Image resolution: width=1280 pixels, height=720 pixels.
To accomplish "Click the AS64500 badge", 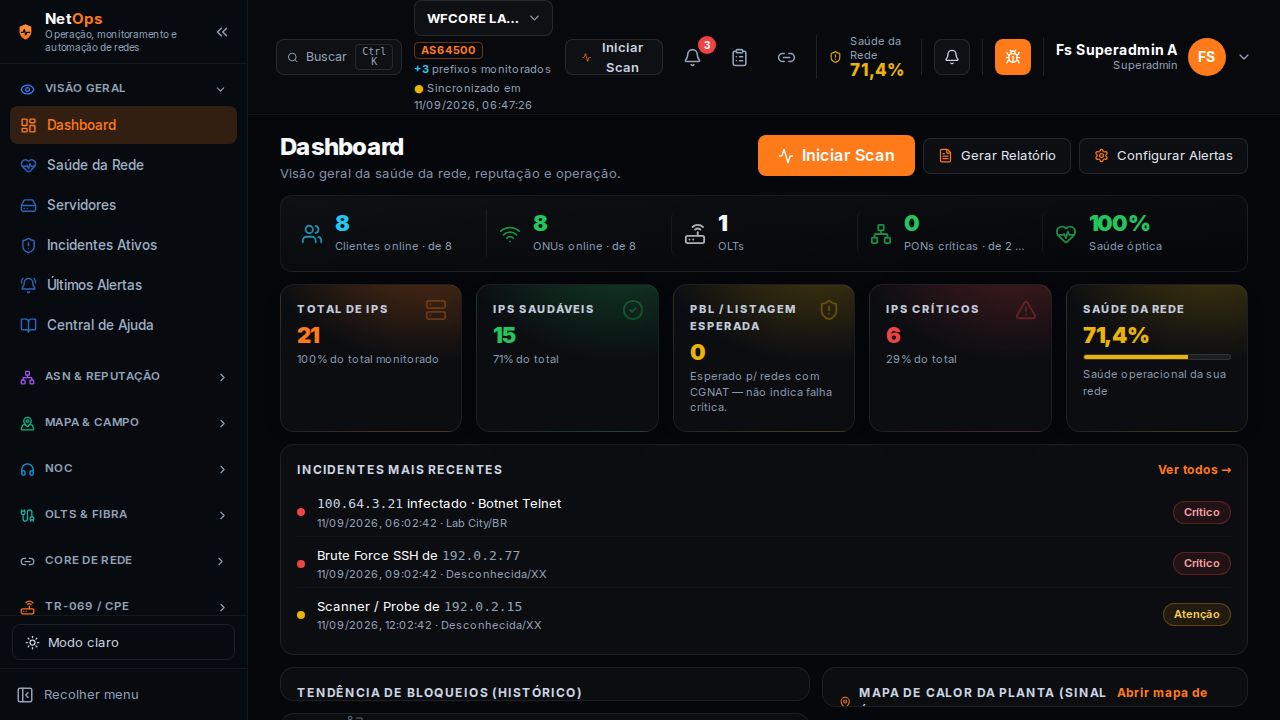I will 449,50.
